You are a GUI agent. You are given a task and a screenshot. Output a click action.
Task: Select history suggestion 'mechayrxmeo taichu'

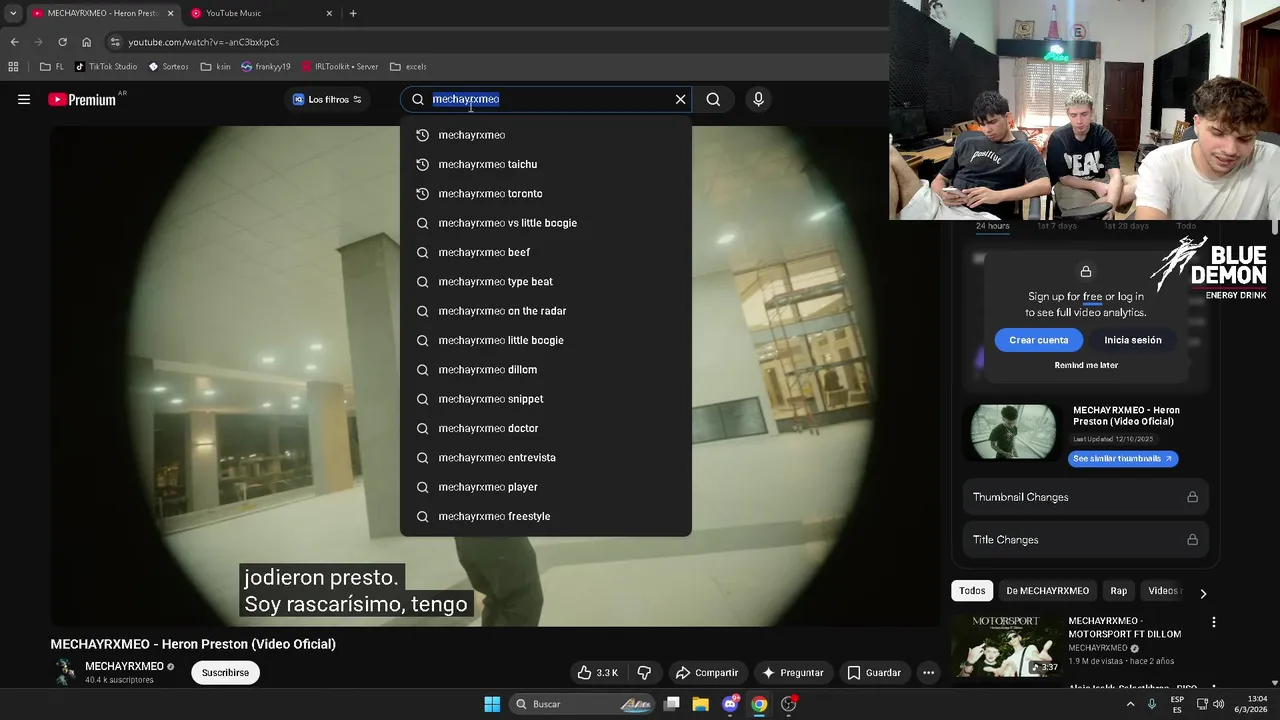(x=545, y=164)
